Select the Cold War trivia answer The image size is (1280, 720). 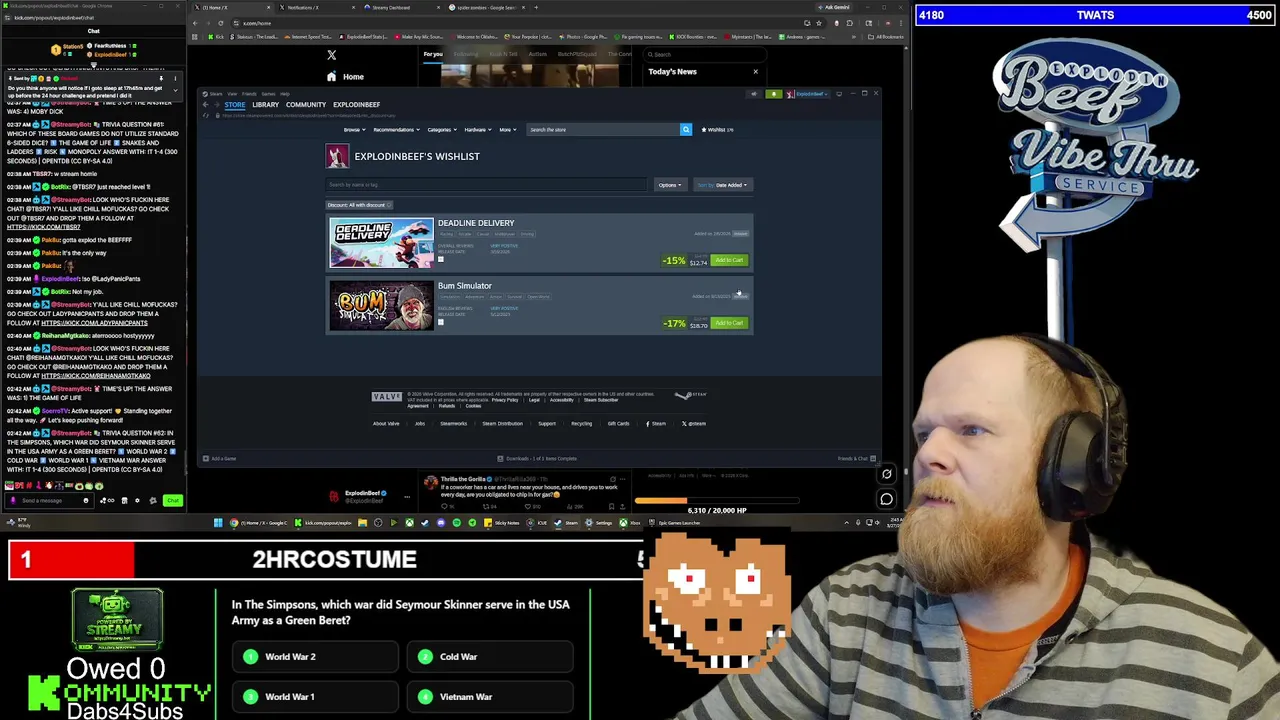pyautogui.click(x=490, y=657)
